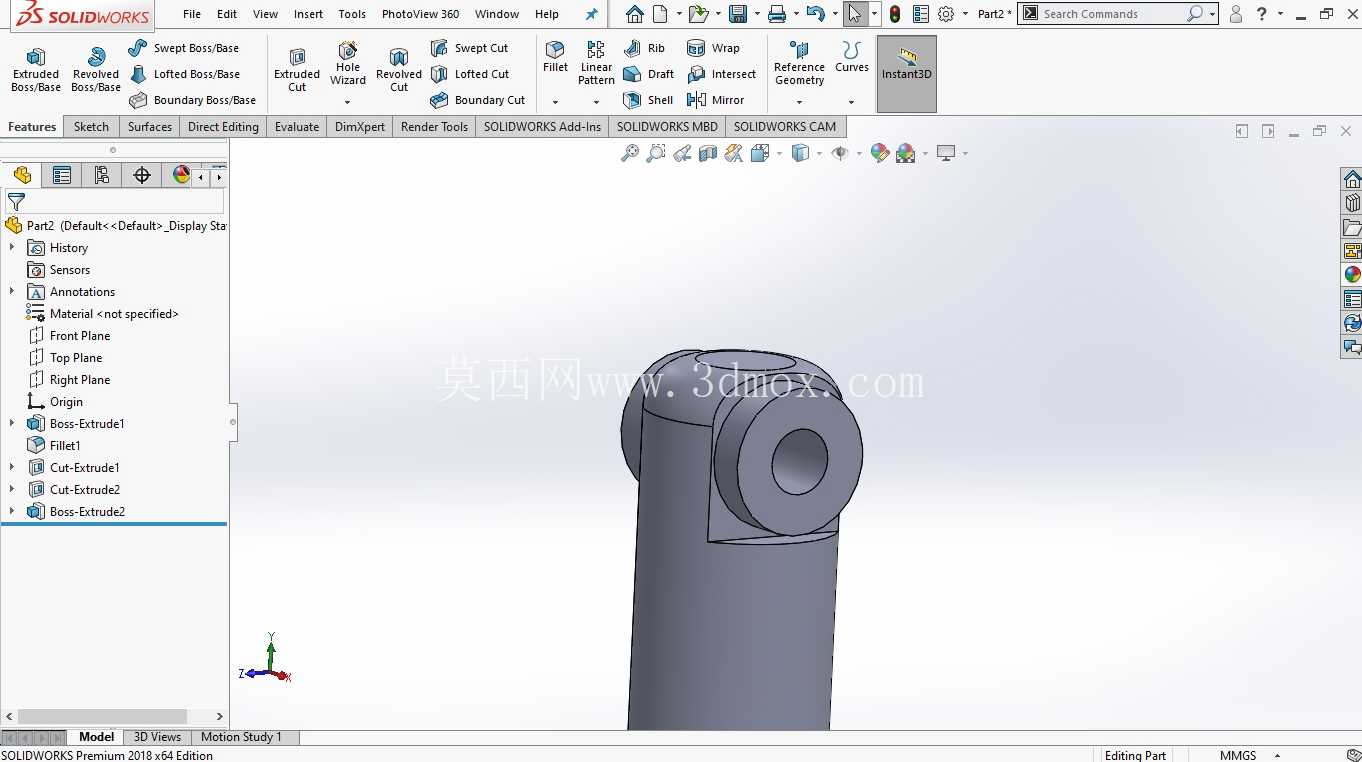Open the File menu
Viewport: 1362px width, 762px height.
click(192, 14)
